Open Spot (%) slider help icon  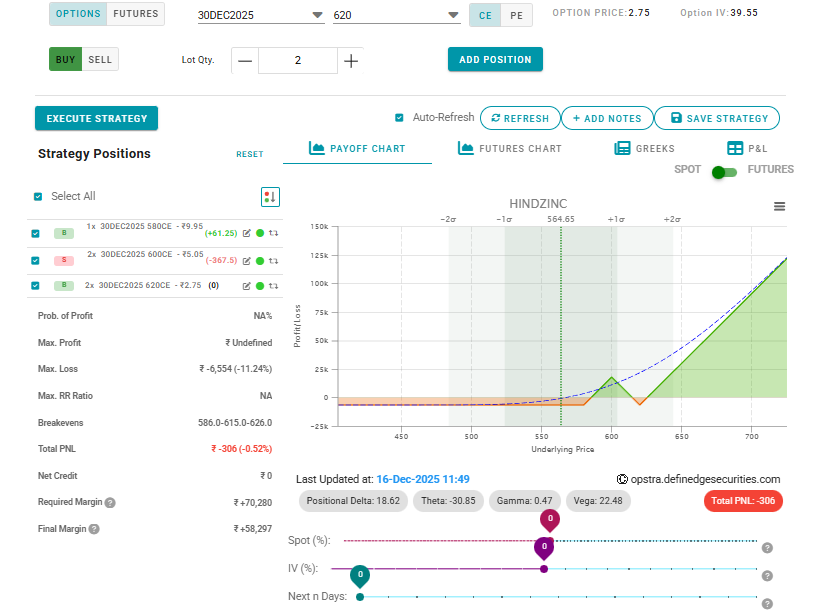pyautogui.click(x=767, y=548)
